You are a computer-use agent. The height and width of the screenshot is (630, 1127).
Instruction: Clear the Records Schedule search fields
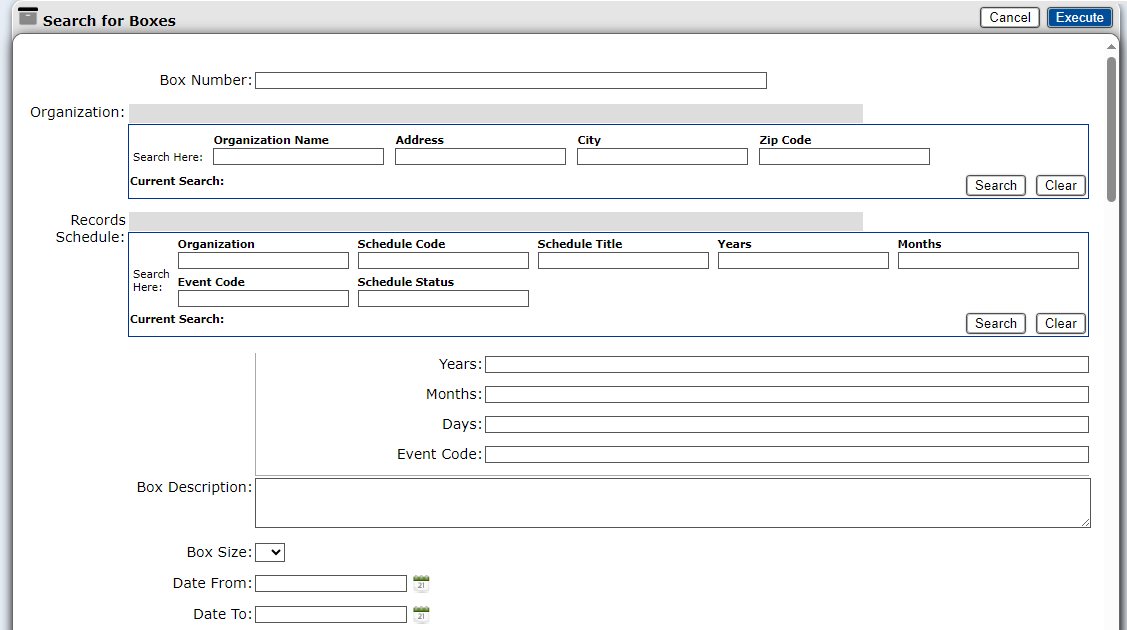[x=1060, y=323]
